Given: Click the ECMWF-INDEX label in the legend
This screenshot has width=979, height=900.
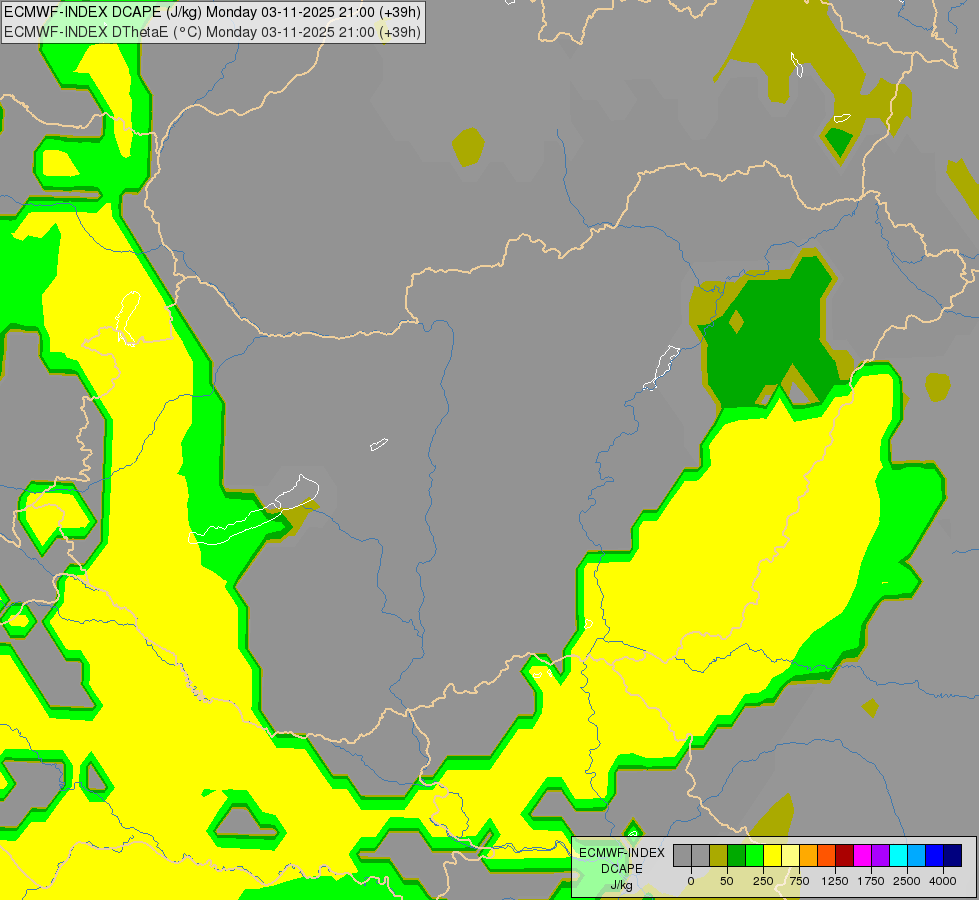Looking at the screenshot, I should (x=622, y=853).
